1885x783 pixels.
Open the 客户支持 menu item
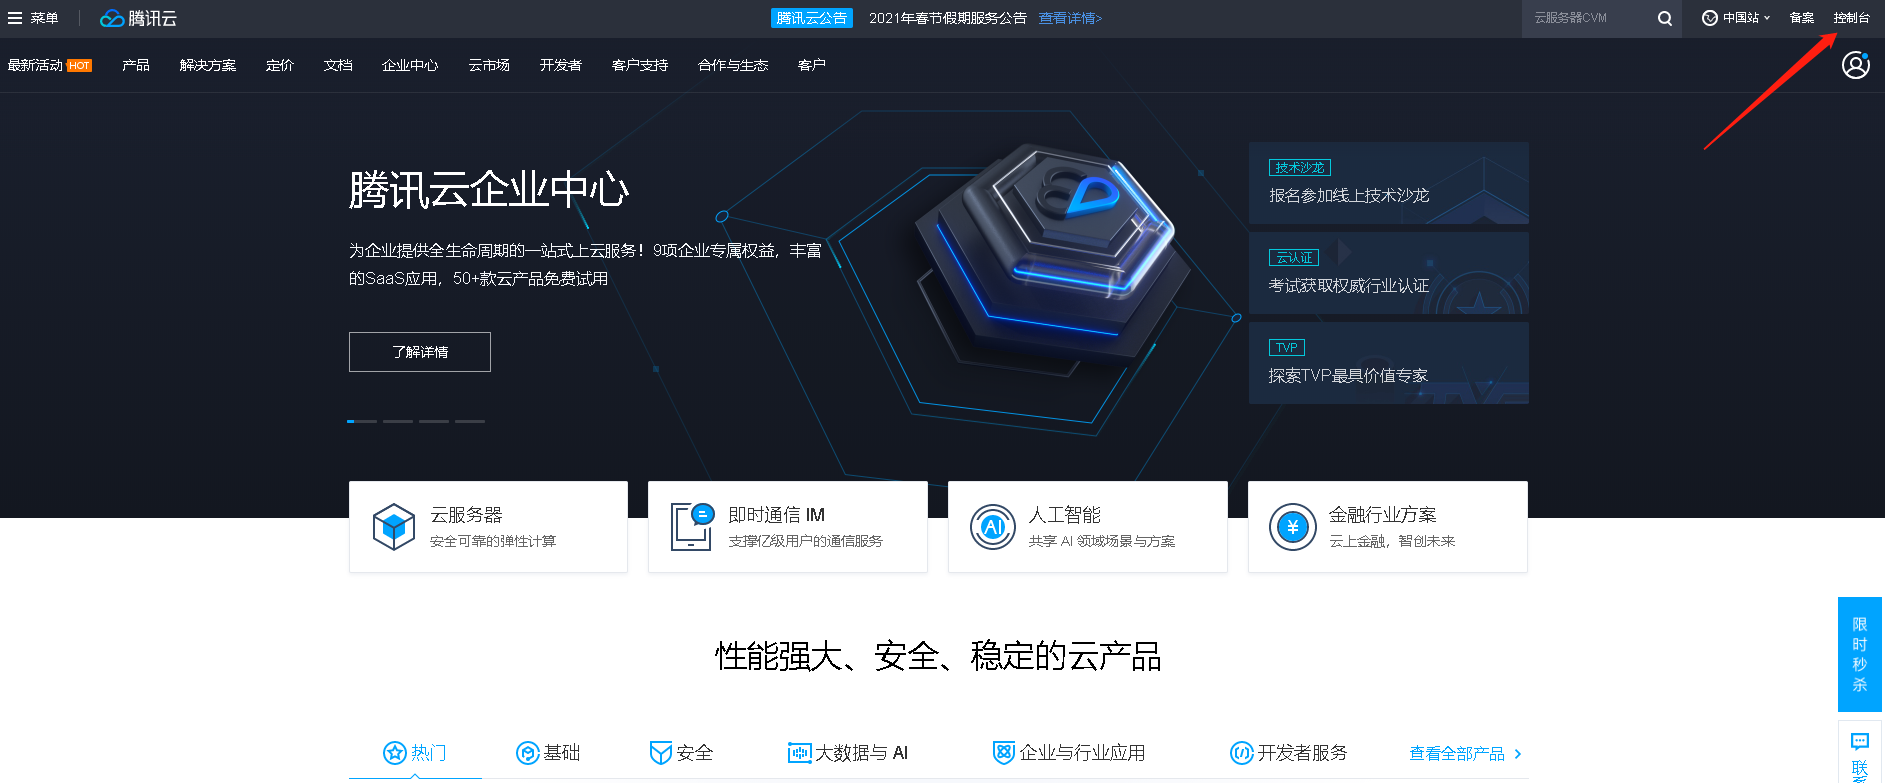pos(640,65)
